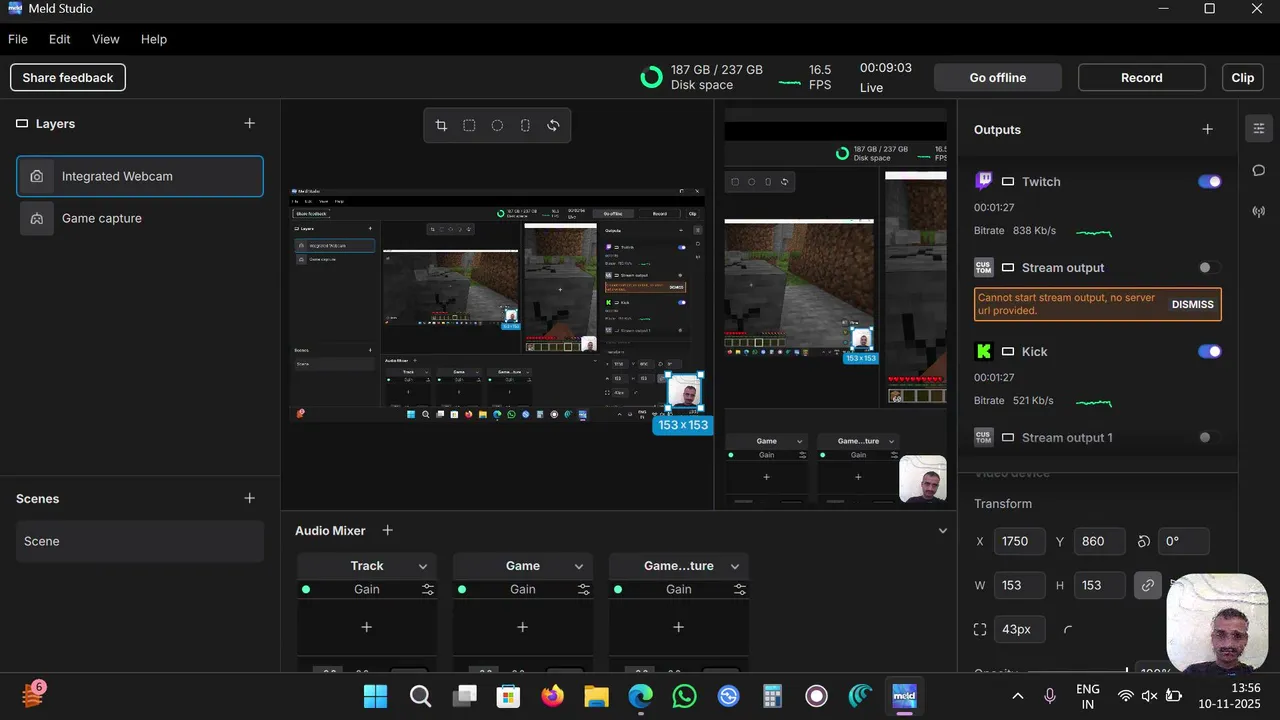
Task: Select the Integrated Webcam layer
Action: pyautogui.click(x=140, y=176)
